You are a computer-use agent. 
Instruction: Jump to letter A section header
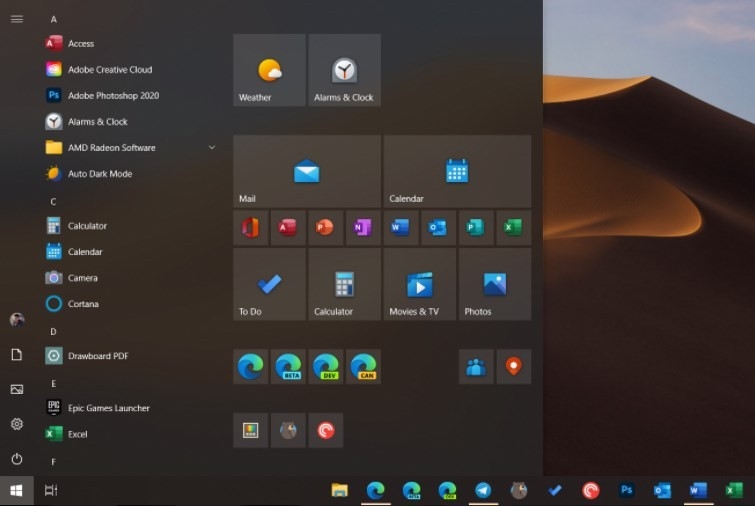[53, 19]
